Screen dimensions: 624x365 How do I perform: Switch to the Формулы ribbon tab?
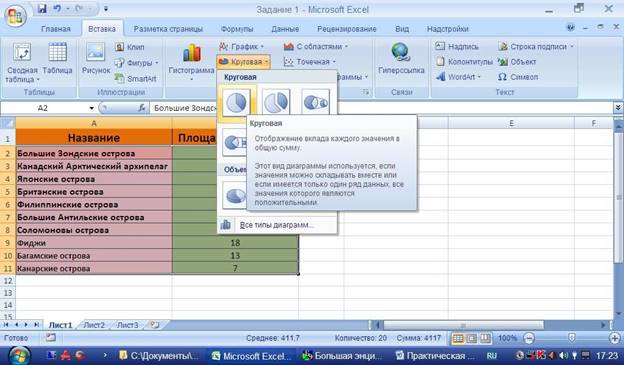pyautogui.click(x=237, y=29)
